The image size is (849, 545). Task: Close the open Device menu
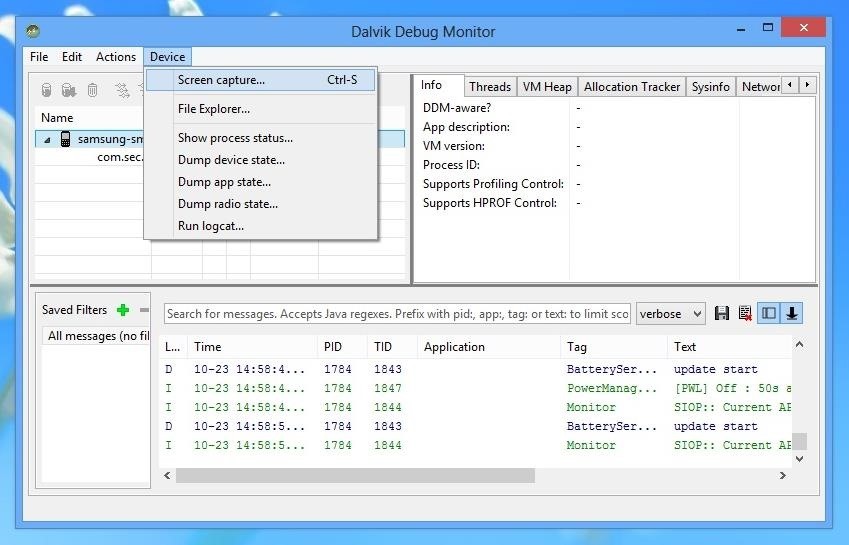[167, 57]
